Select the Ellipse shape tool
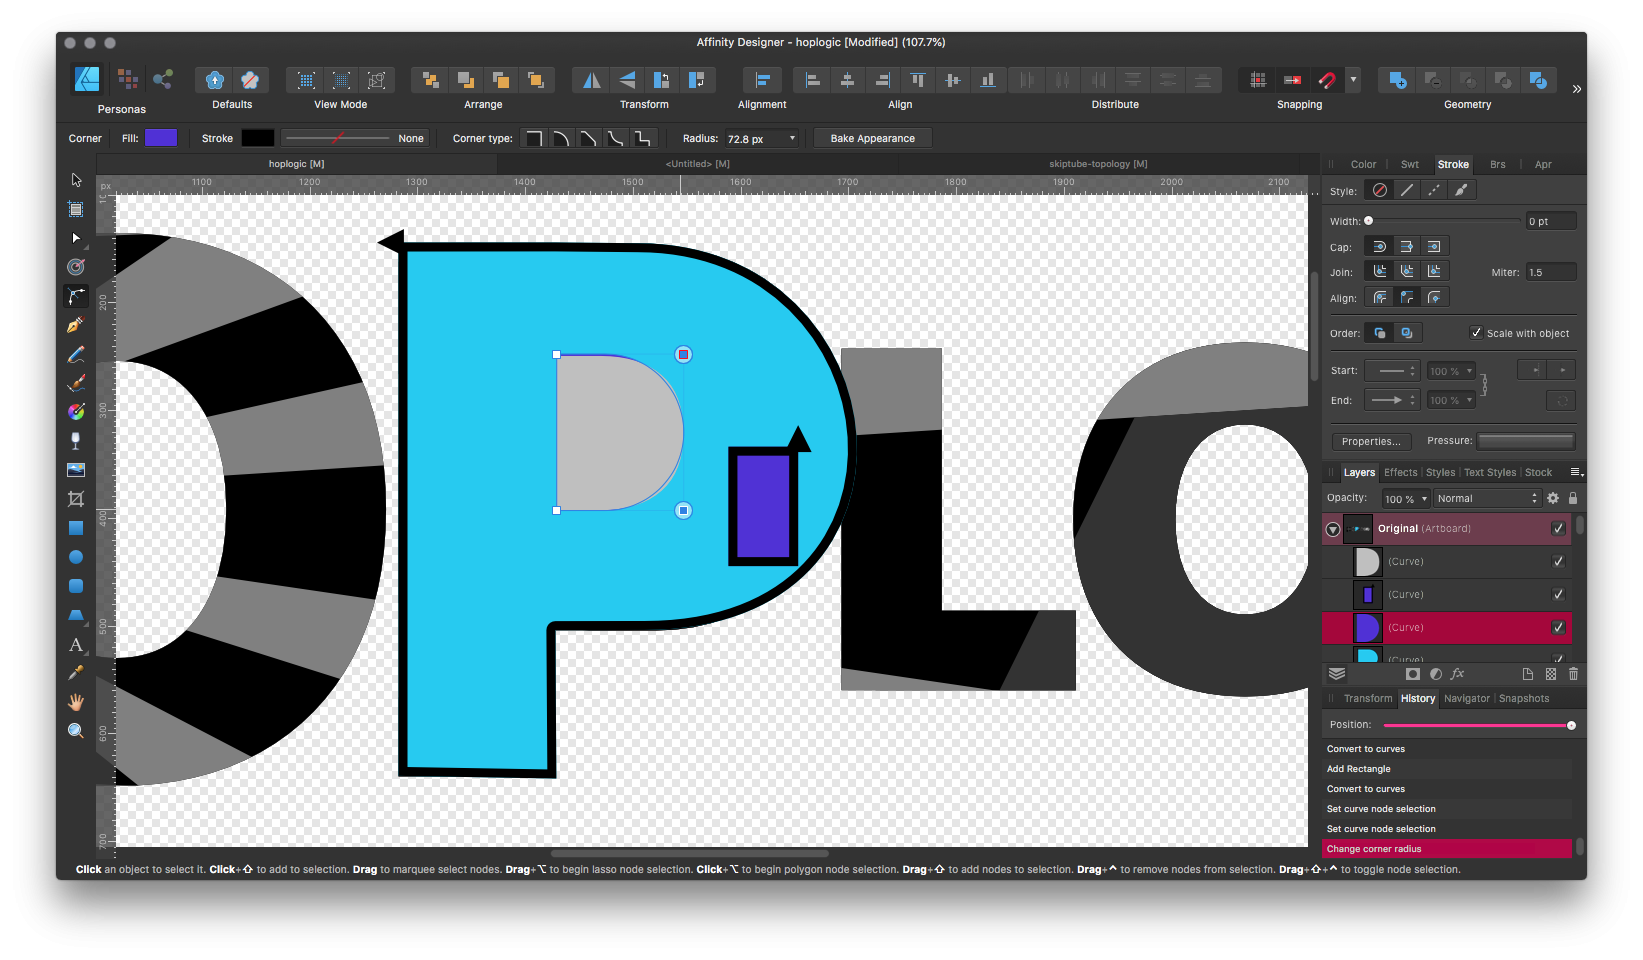The width and height of the screenshot is (1643, 960). [x=76, y=557]
